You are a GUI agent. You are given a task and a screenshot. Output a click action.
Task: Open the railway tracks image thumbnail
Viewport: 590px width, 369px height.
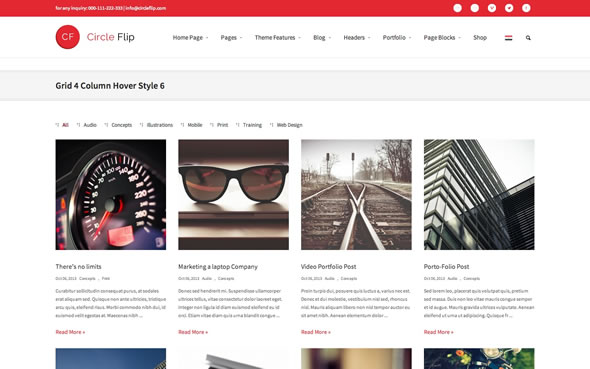point(356,194)
